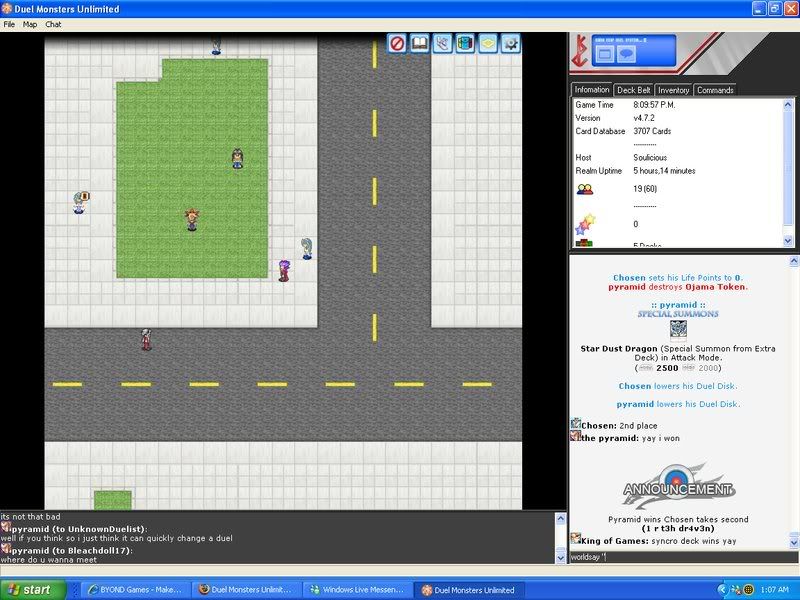Open the book icon in the toolbar
This screenshot has height=600, width=800.
(420, 44)
